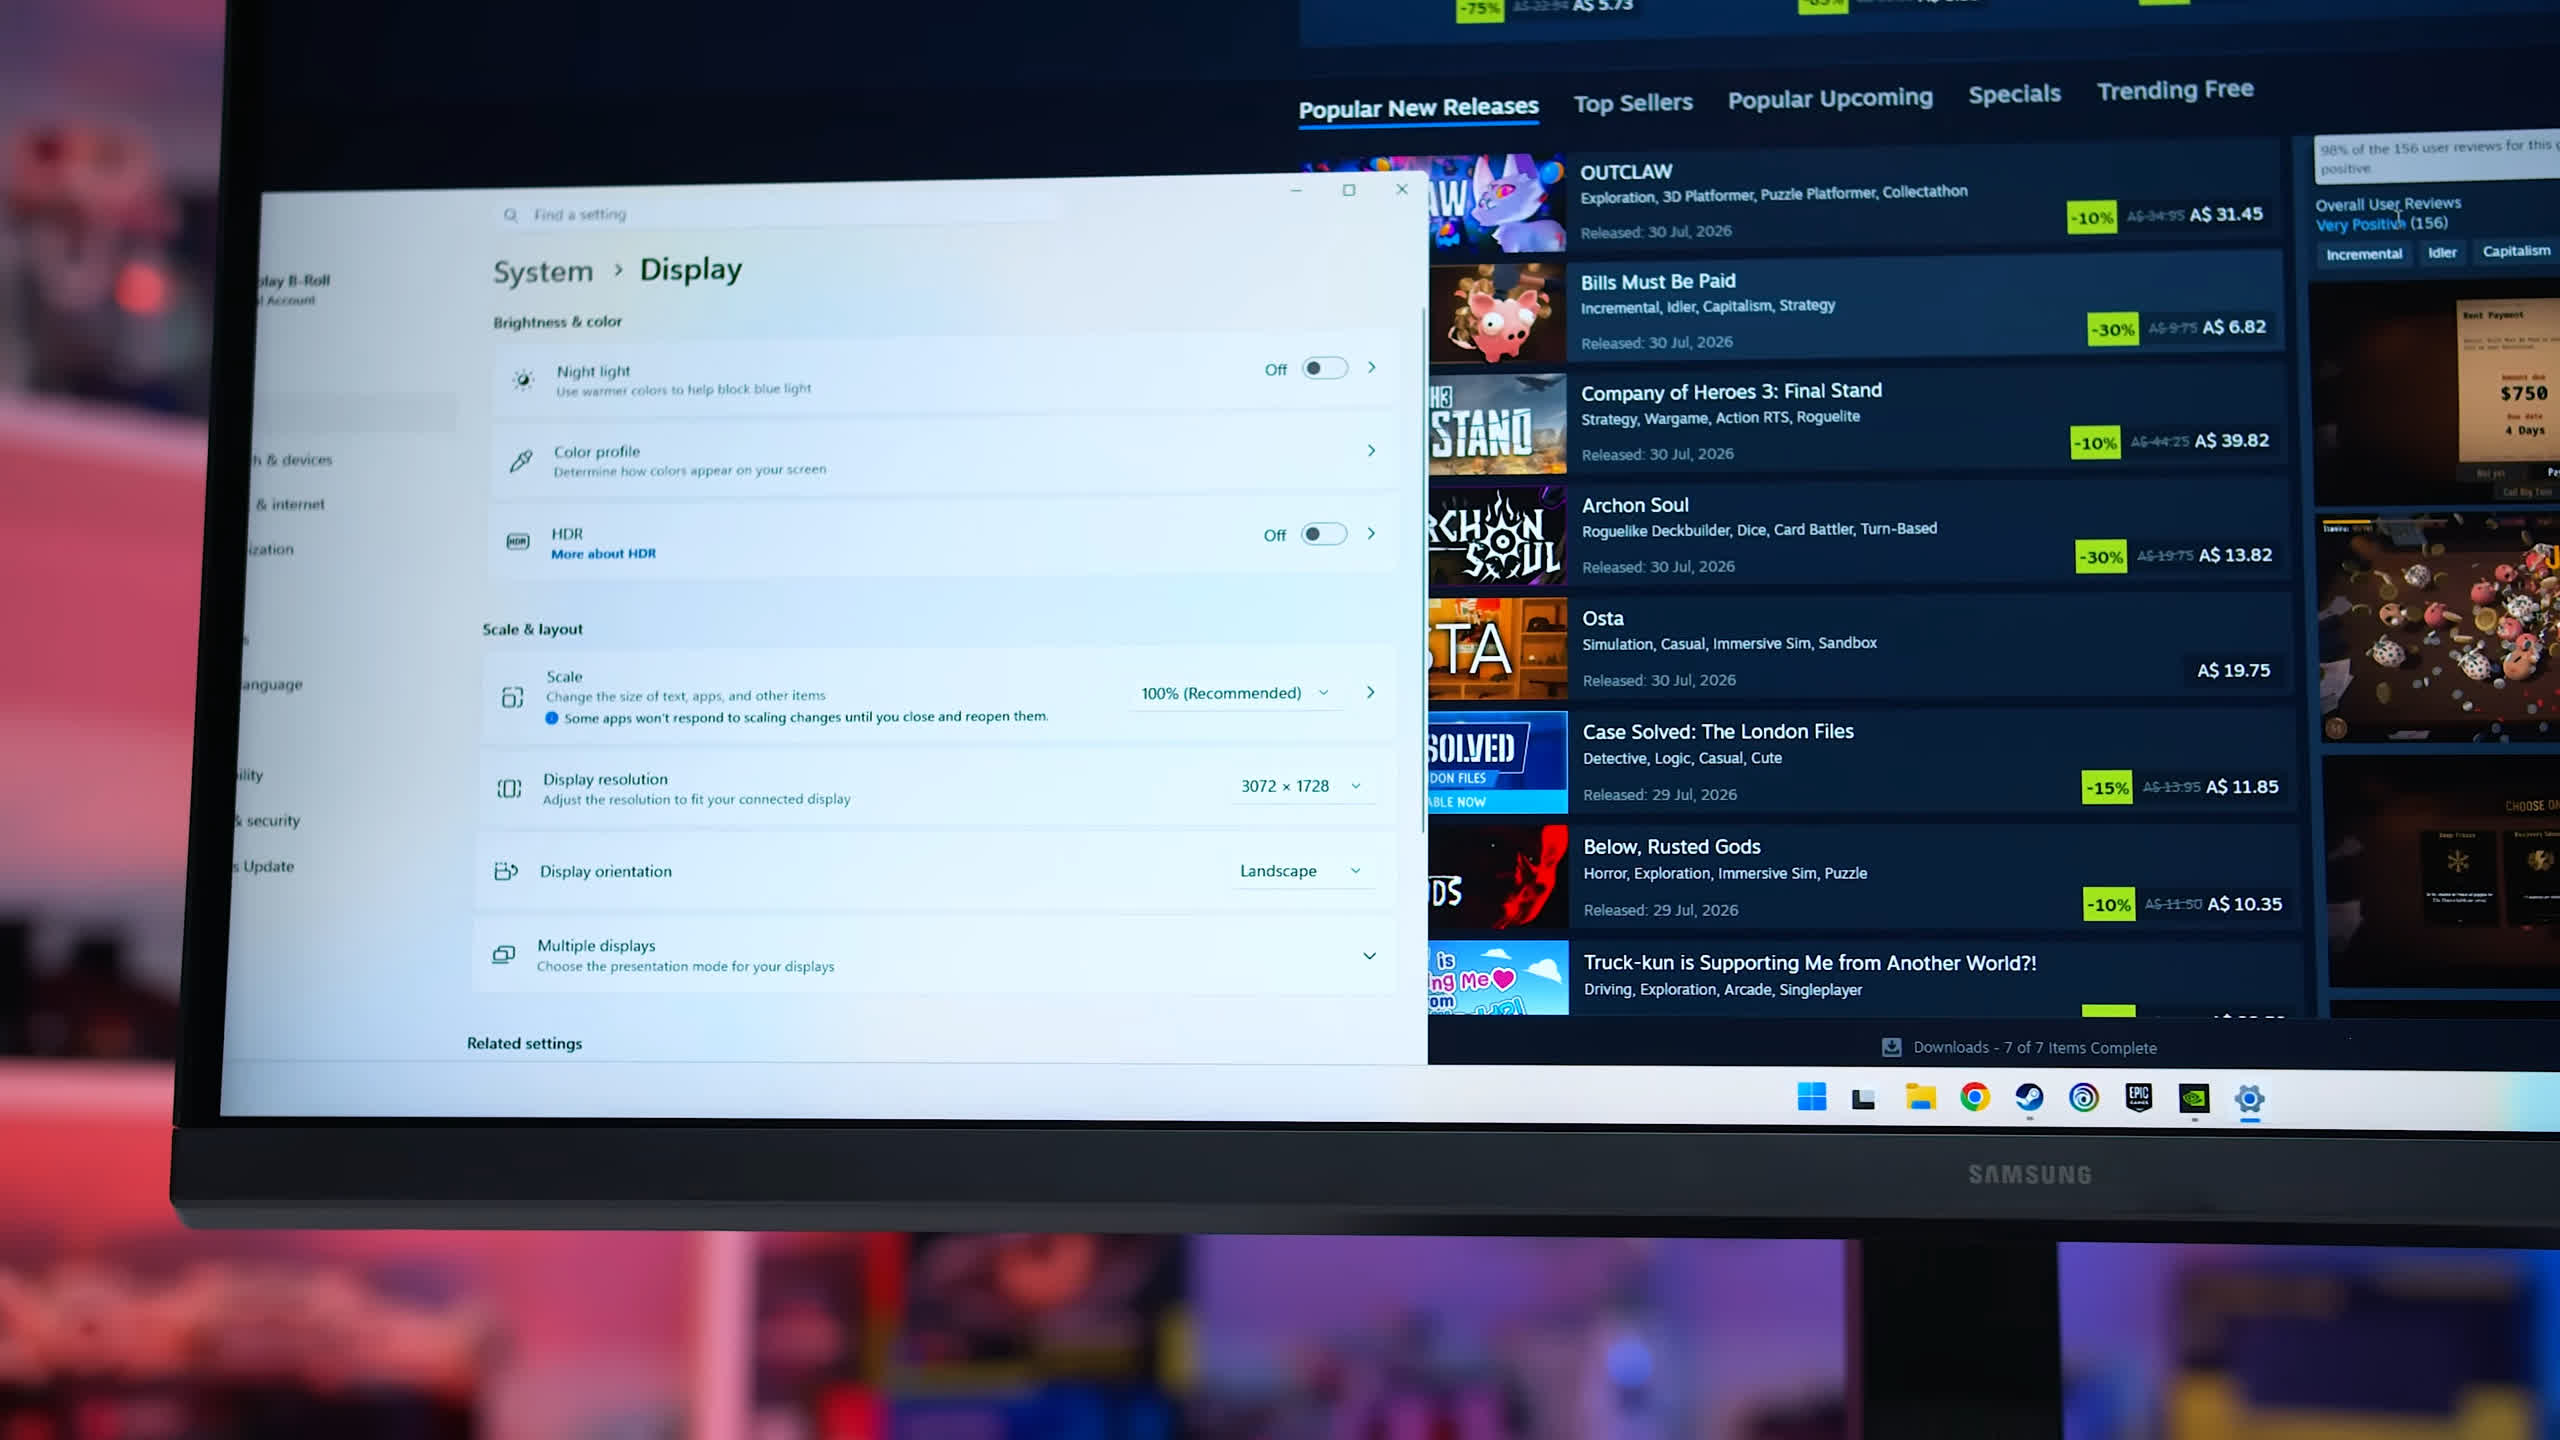The height and width of the screenshot is (1440, 2560).
Task: Click the 'Very Positive (156)' review summary
Action: point(2381,224)
